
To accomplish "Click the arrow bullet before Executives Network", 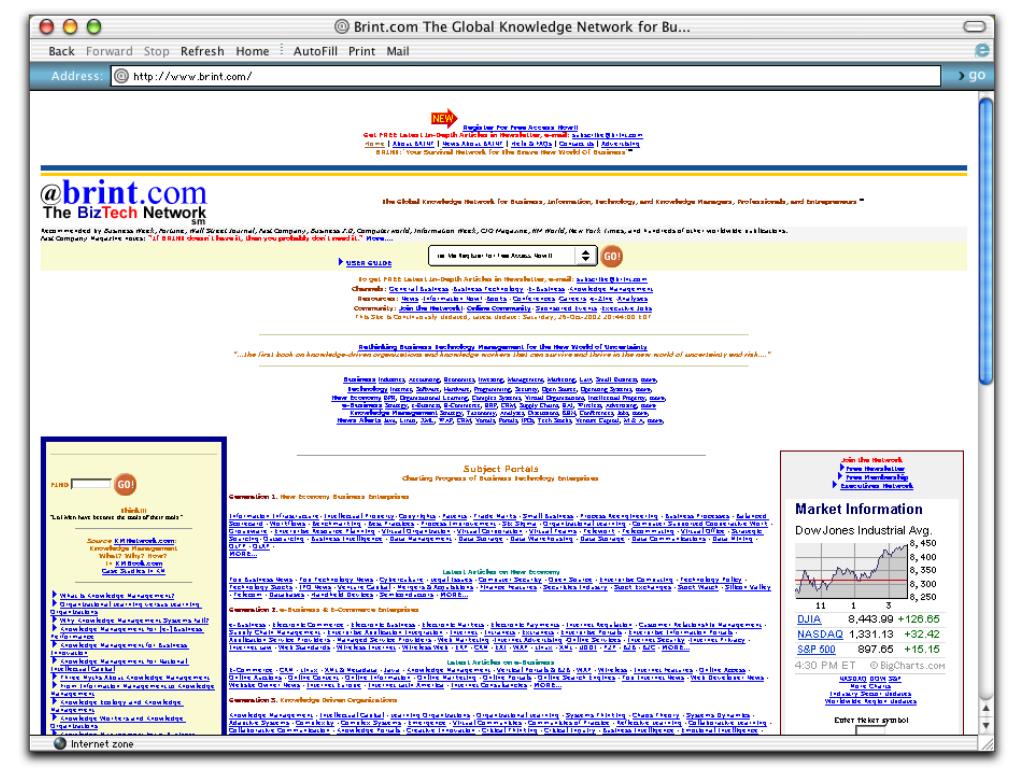I will coord(835,485).
